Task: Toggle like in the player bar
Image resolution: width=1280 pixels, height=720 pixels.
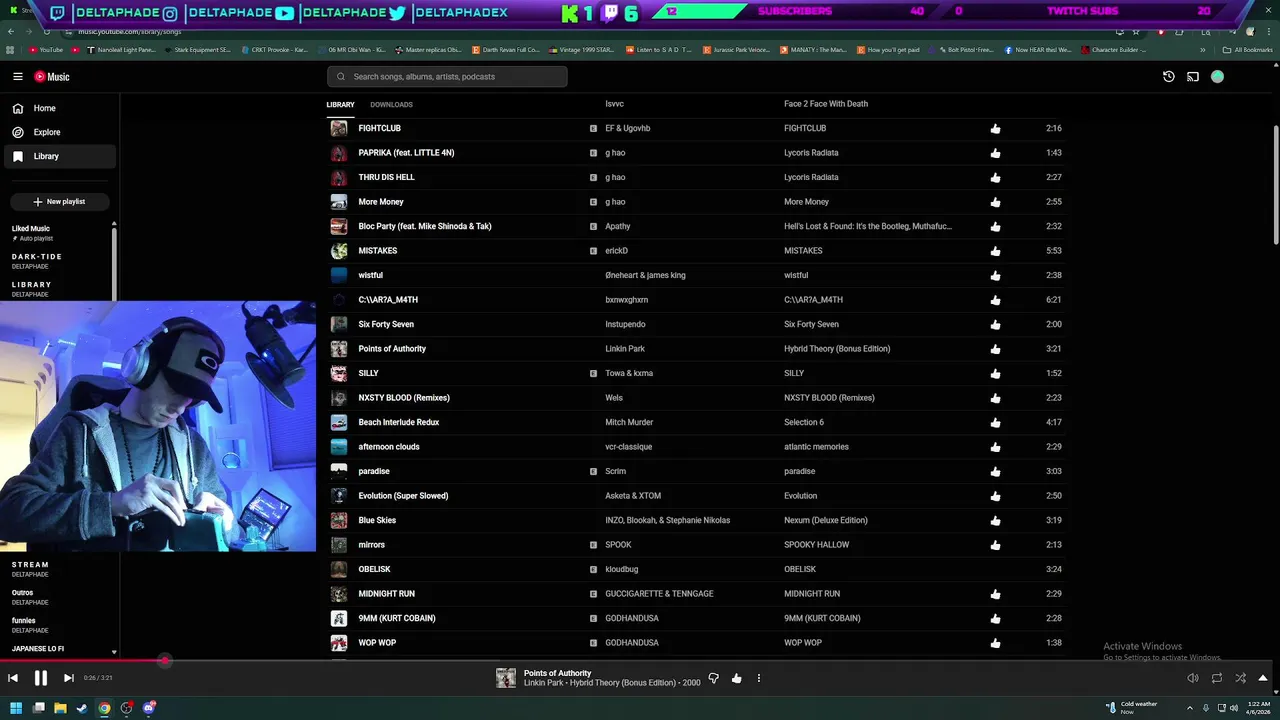Action: (736, 678)
